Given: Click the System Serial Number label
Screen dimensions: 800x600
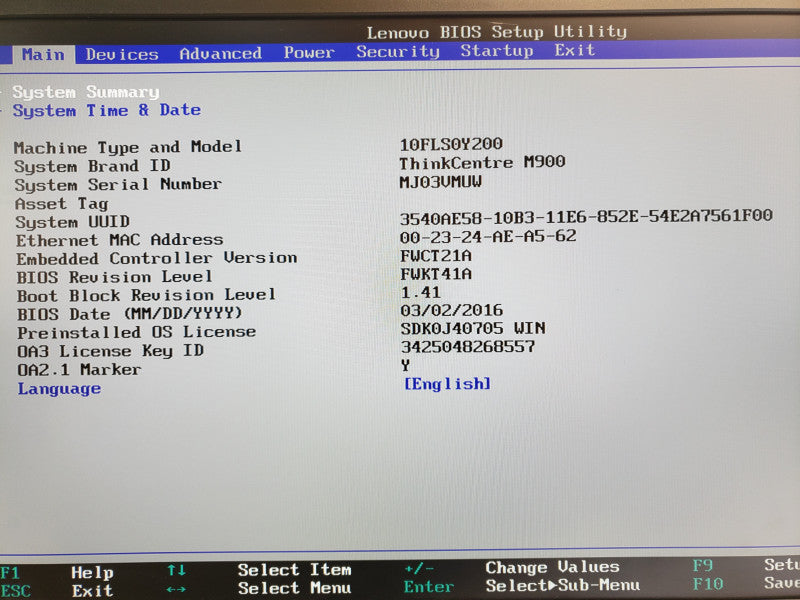Looking at the screenshot, I should tap(118, 184).
